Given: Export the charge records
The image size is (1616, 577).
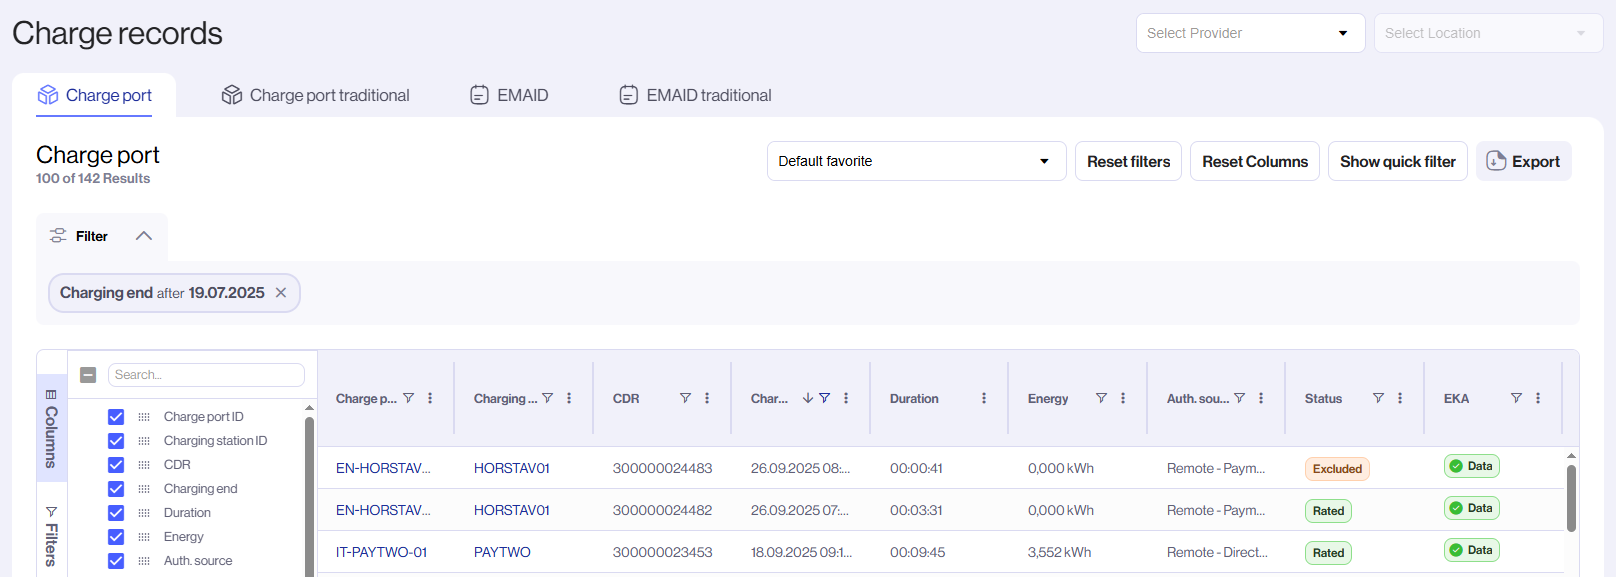Looking at the screenshot, I should click(x=1524, y=161).
